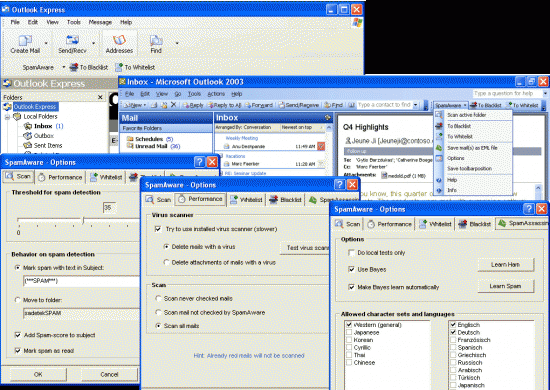
Task: Click Save mail(s) as EML file entry
Action: [x=472, y=148]
